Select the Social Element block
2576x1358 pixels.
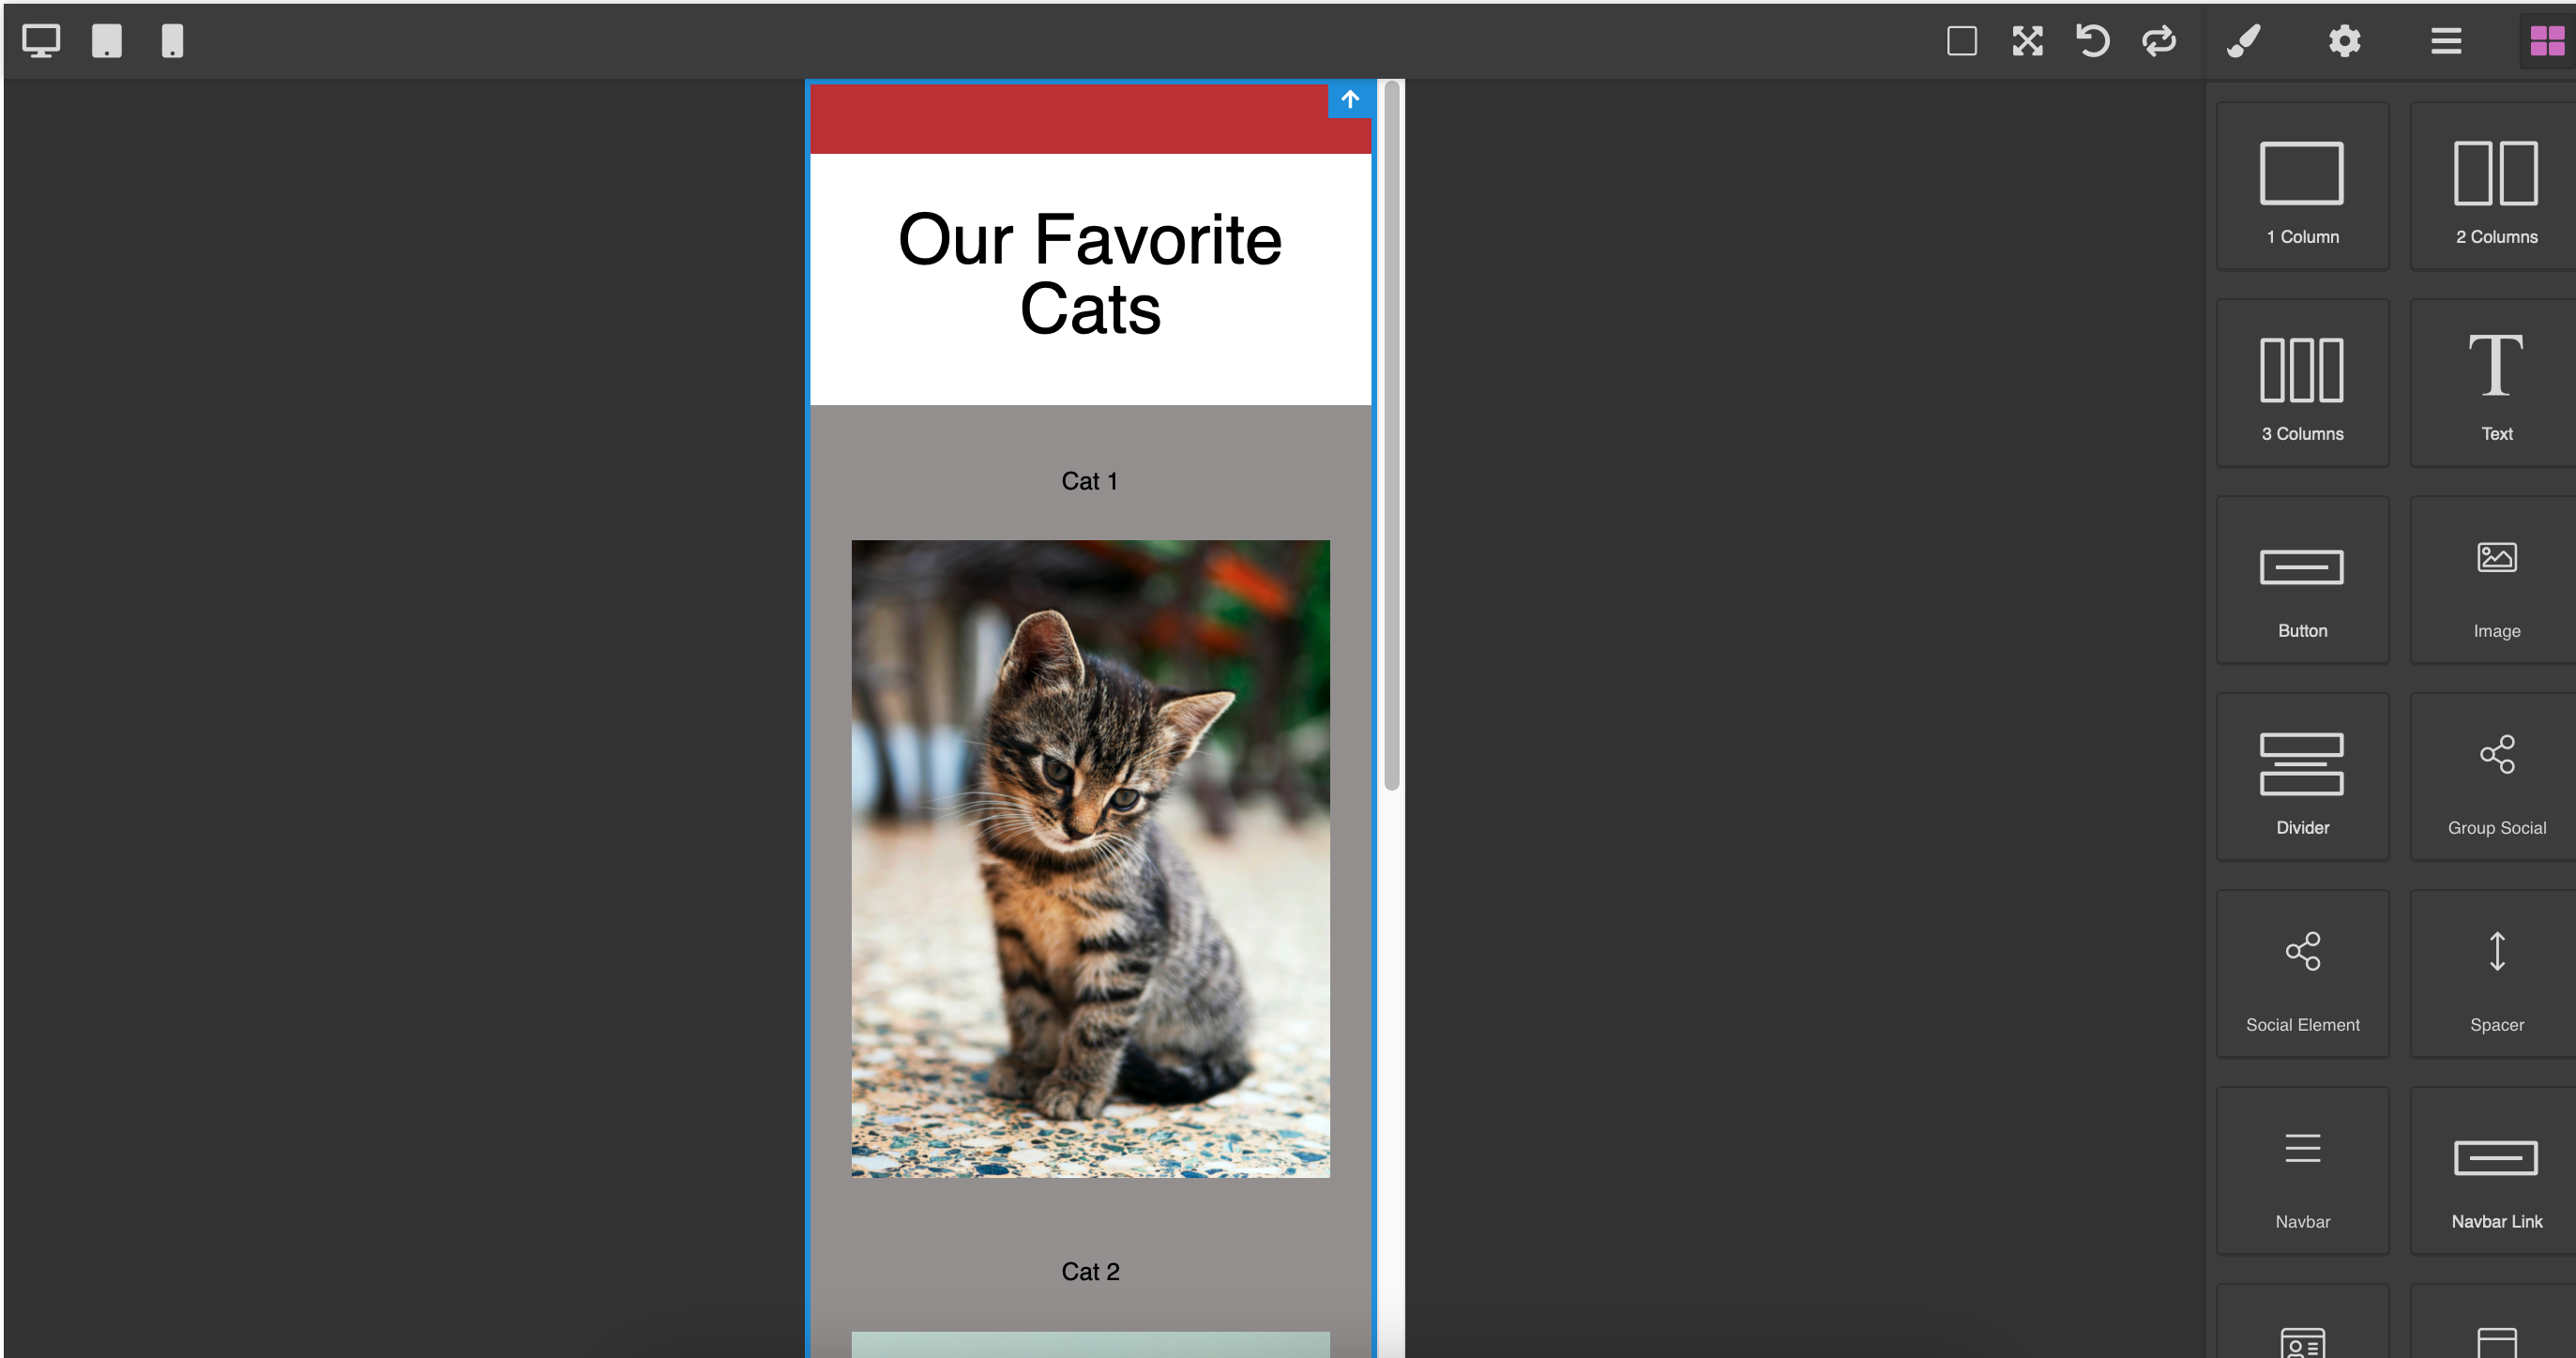click(x=2302, y=974)
